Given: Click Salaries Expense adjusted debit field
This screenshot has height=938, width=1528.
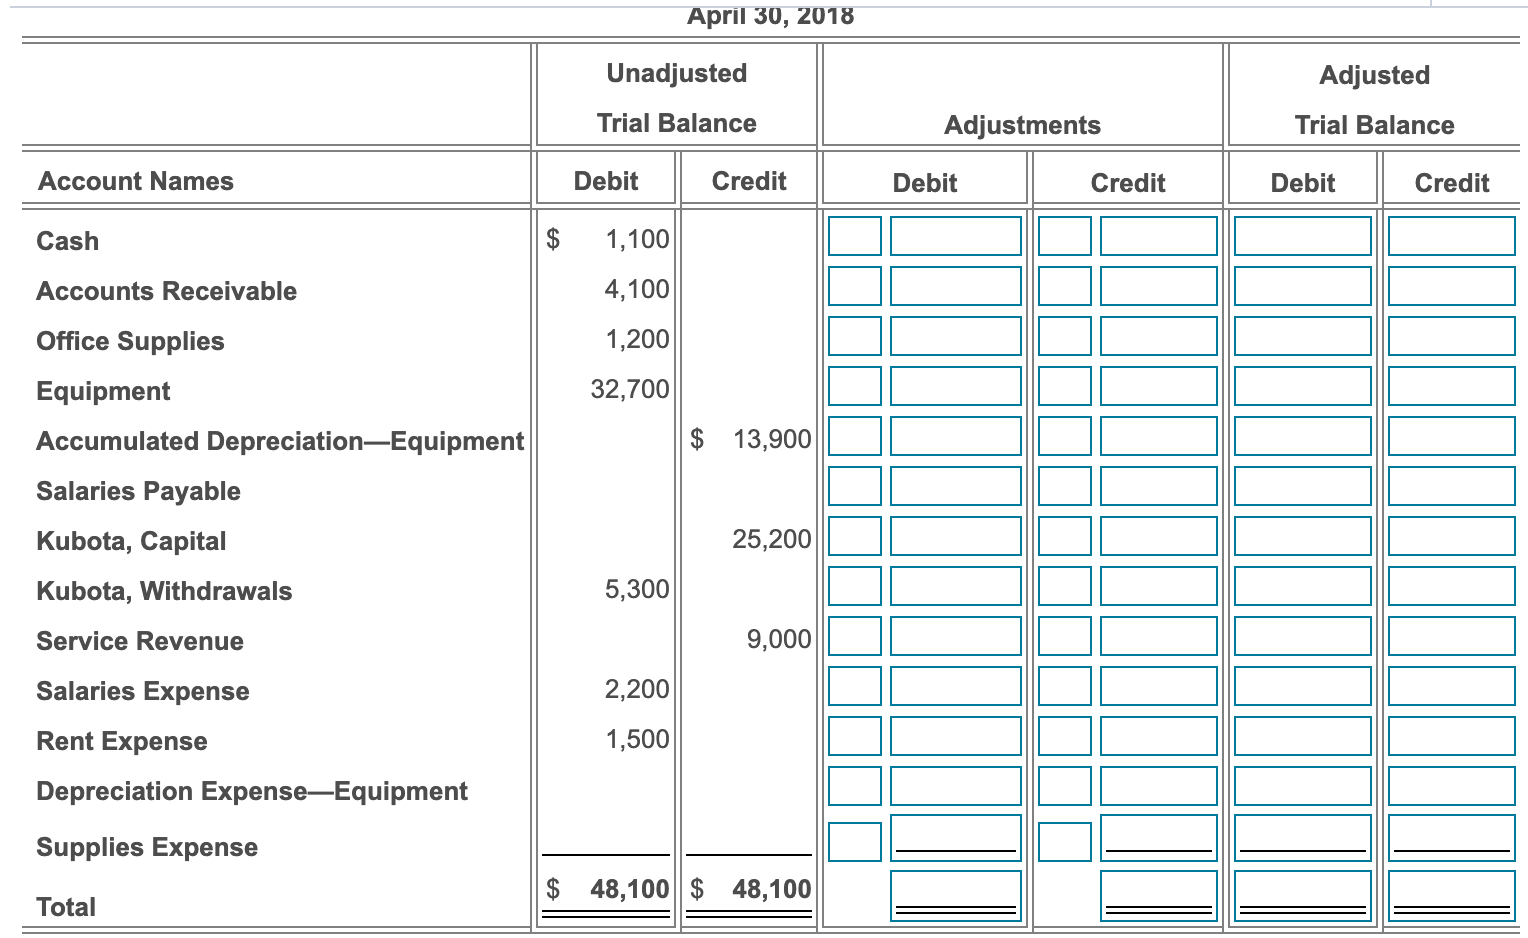Looking at the screenshot, I should coord(1303,686).
